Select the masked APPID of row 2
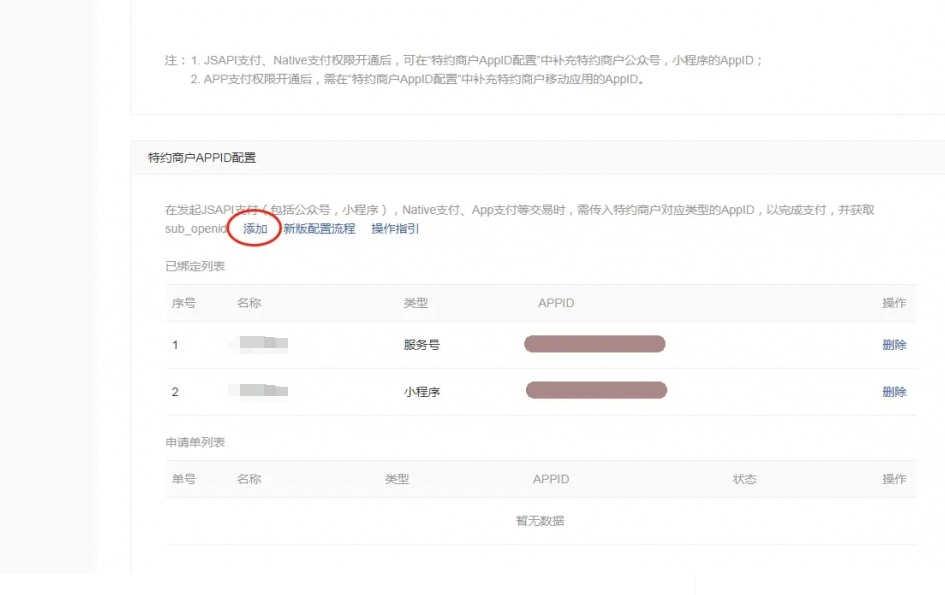Image resolution: width=945 pixels, height=595 pixels. click(x=594, y=391)
